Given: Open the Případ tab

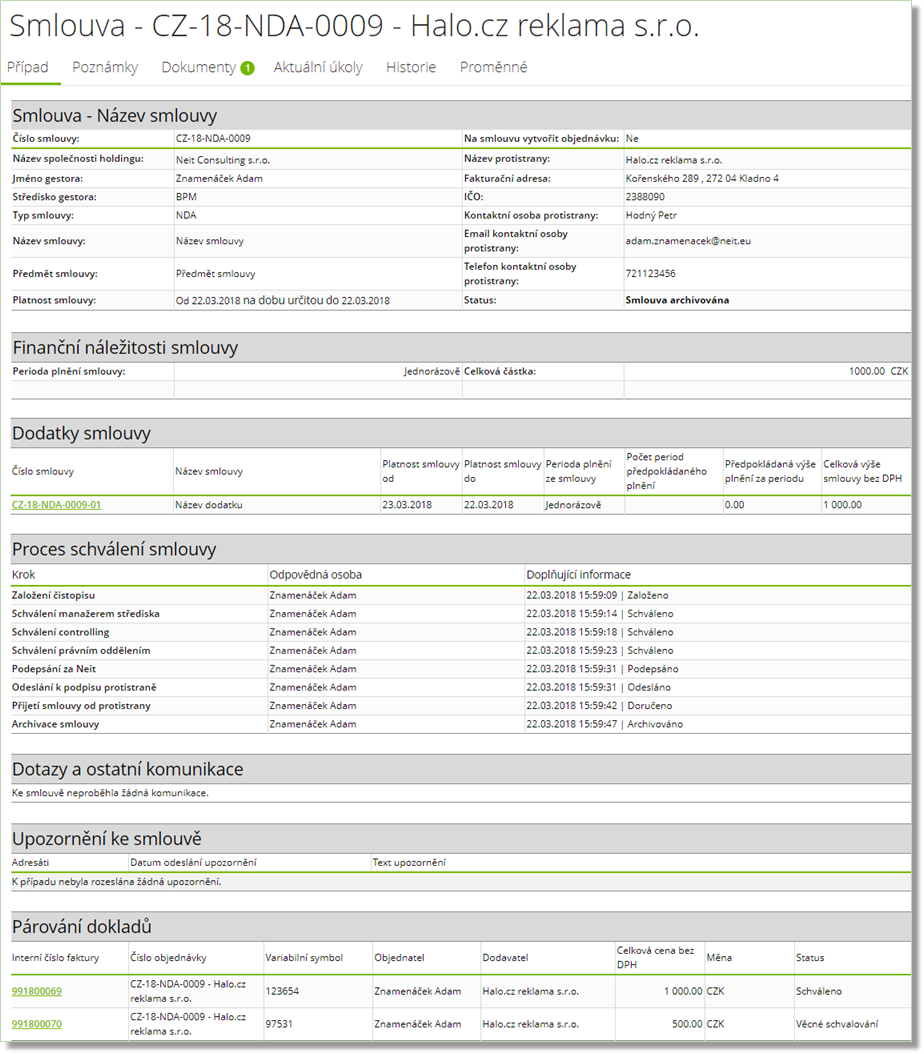Looking at the screenshot, I should click(28, 67).
